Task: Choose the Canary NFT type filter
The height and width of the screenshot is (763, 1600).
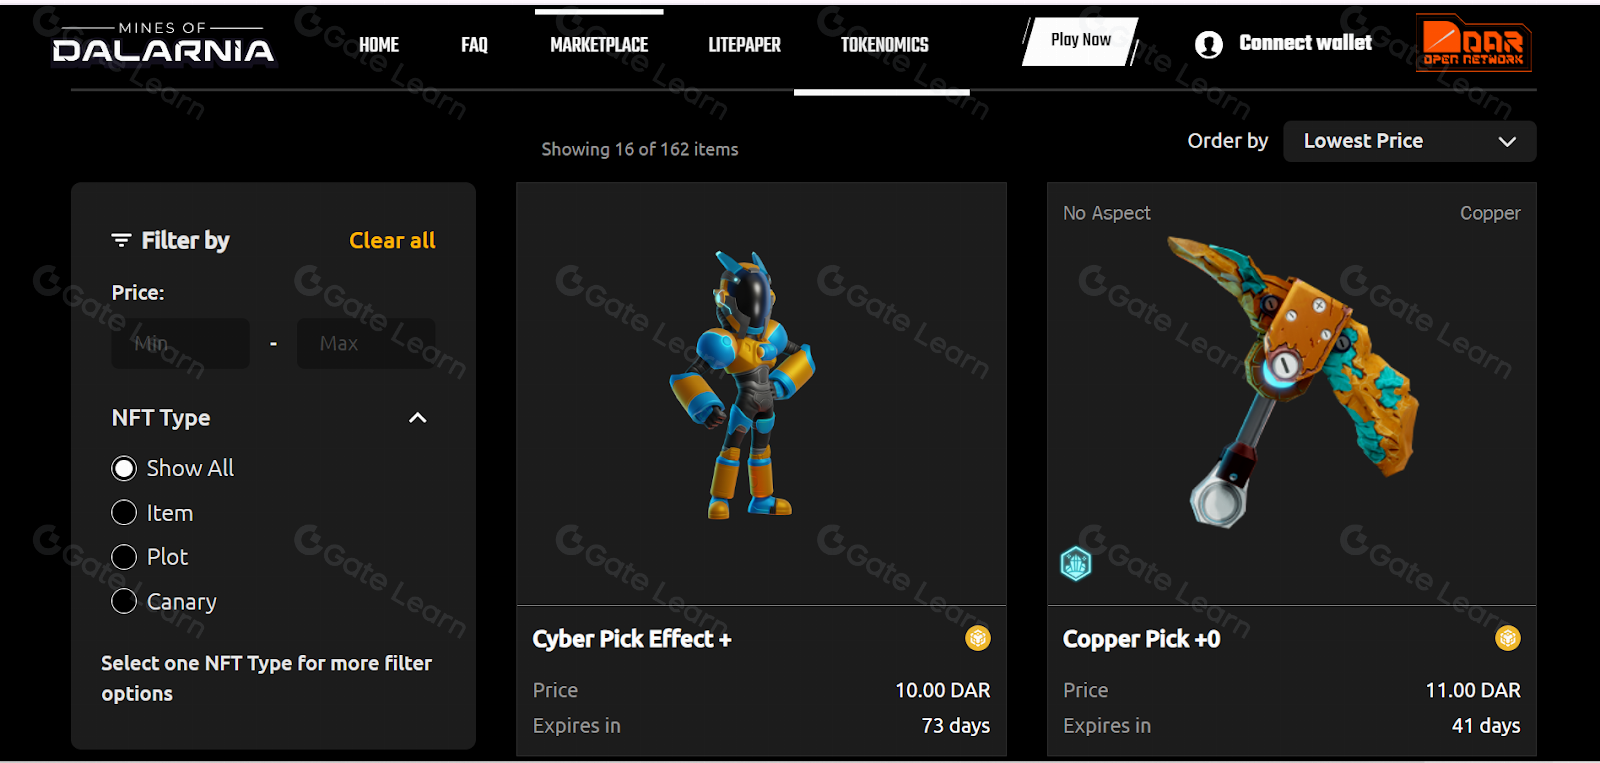Action: click(124, 601)
